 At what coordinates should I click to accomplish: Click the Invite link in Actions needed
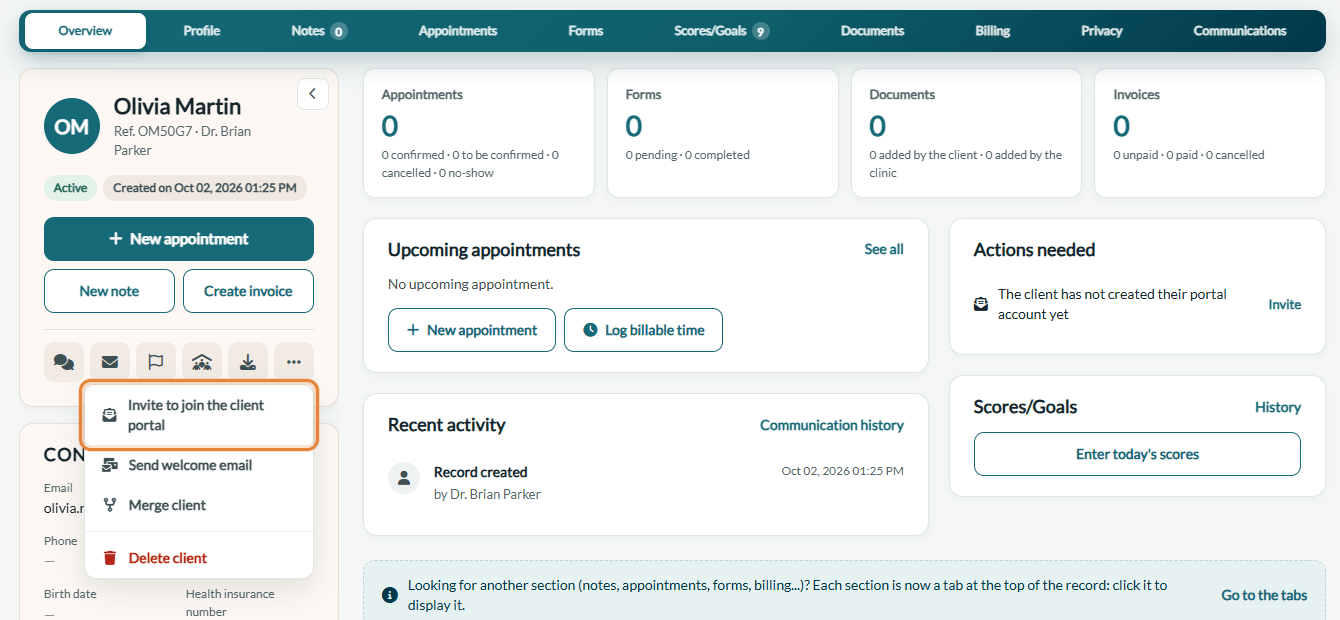coord(1285,304)
